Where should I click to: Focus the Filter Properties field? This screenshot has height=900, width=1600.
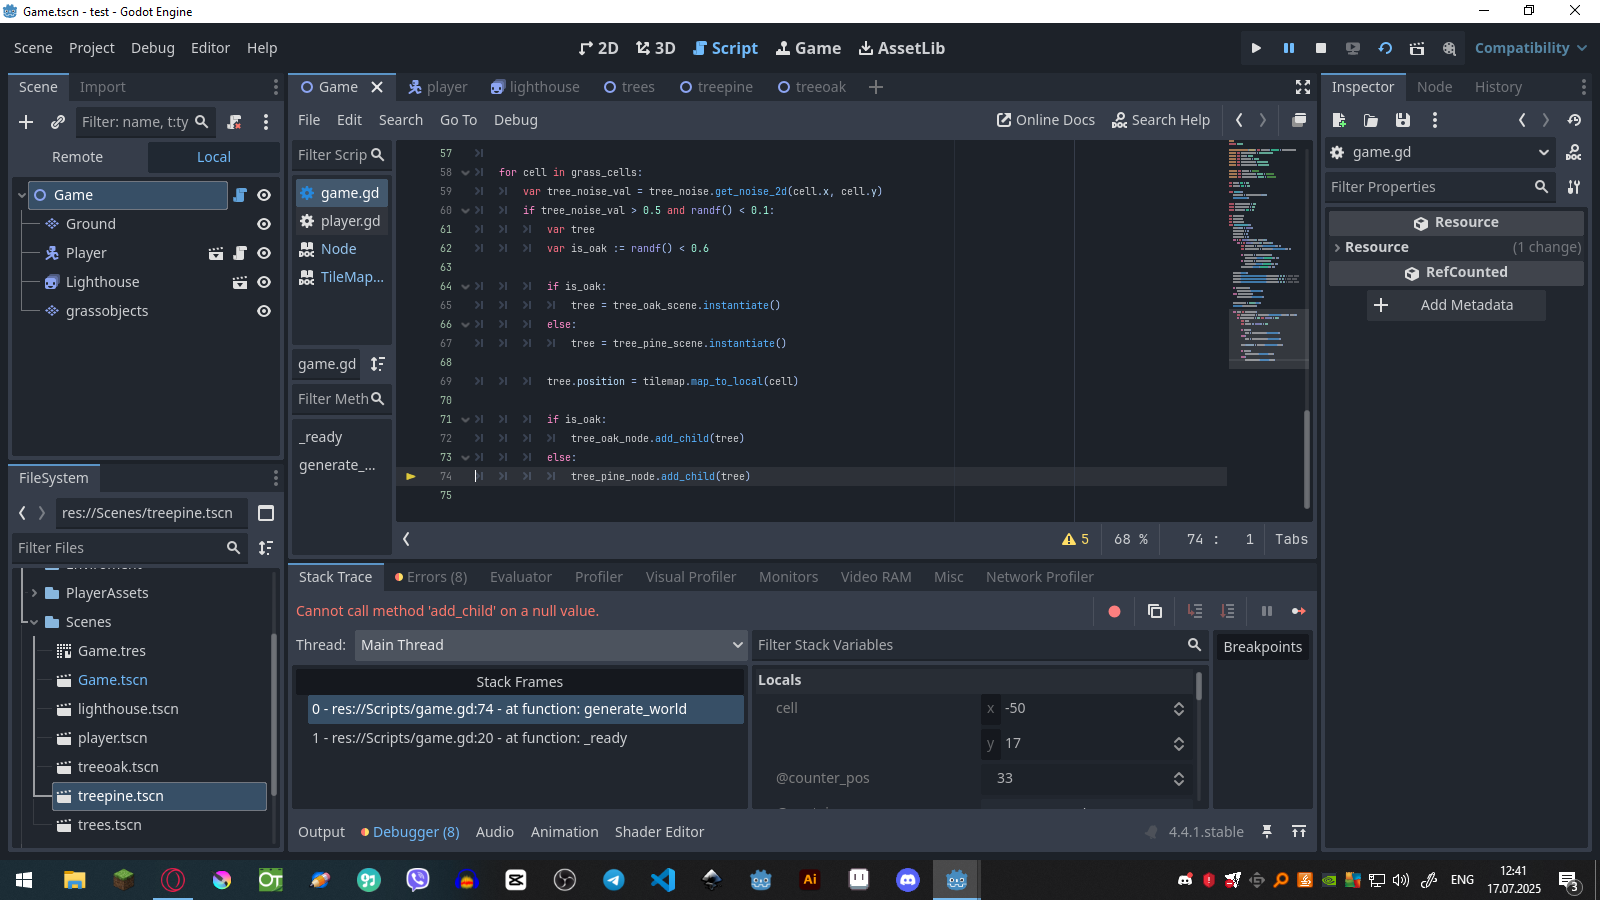point(1441,187)
